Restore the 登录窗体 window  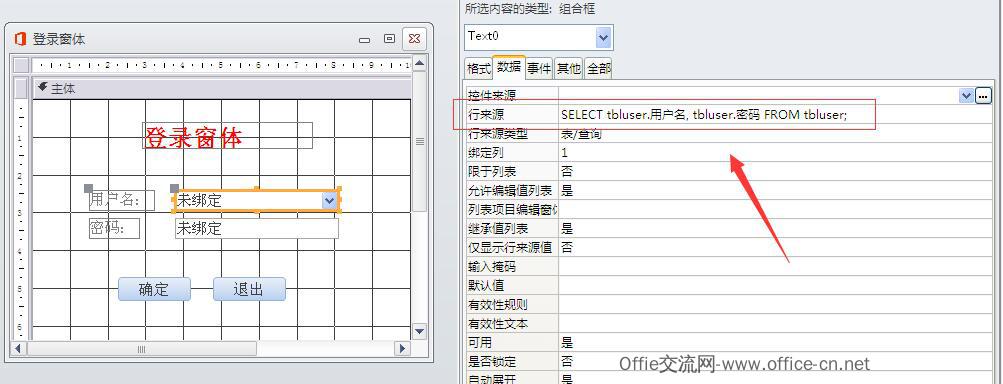[x=389, y=39]
